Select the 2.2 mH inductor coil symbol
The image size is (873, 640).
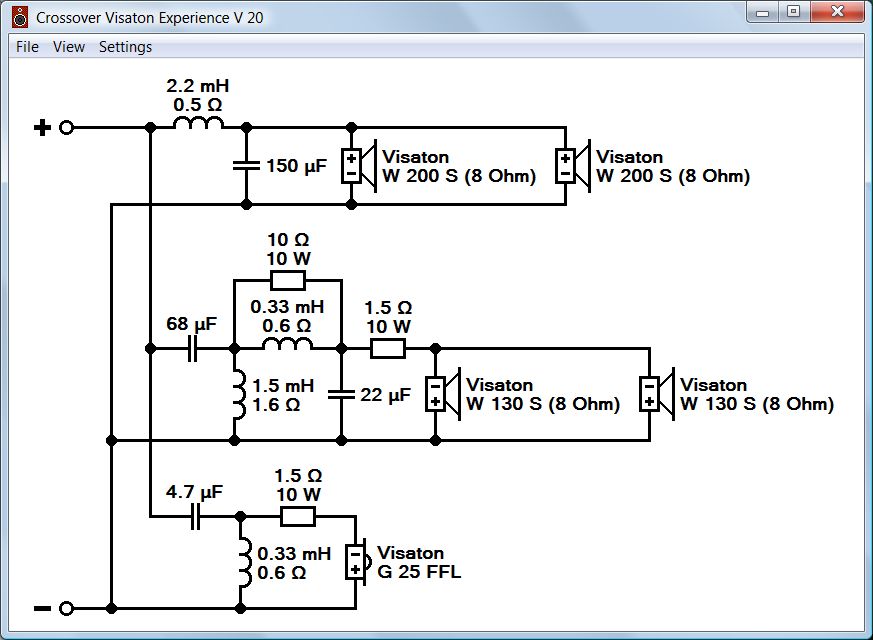click(x=198, y=124)
